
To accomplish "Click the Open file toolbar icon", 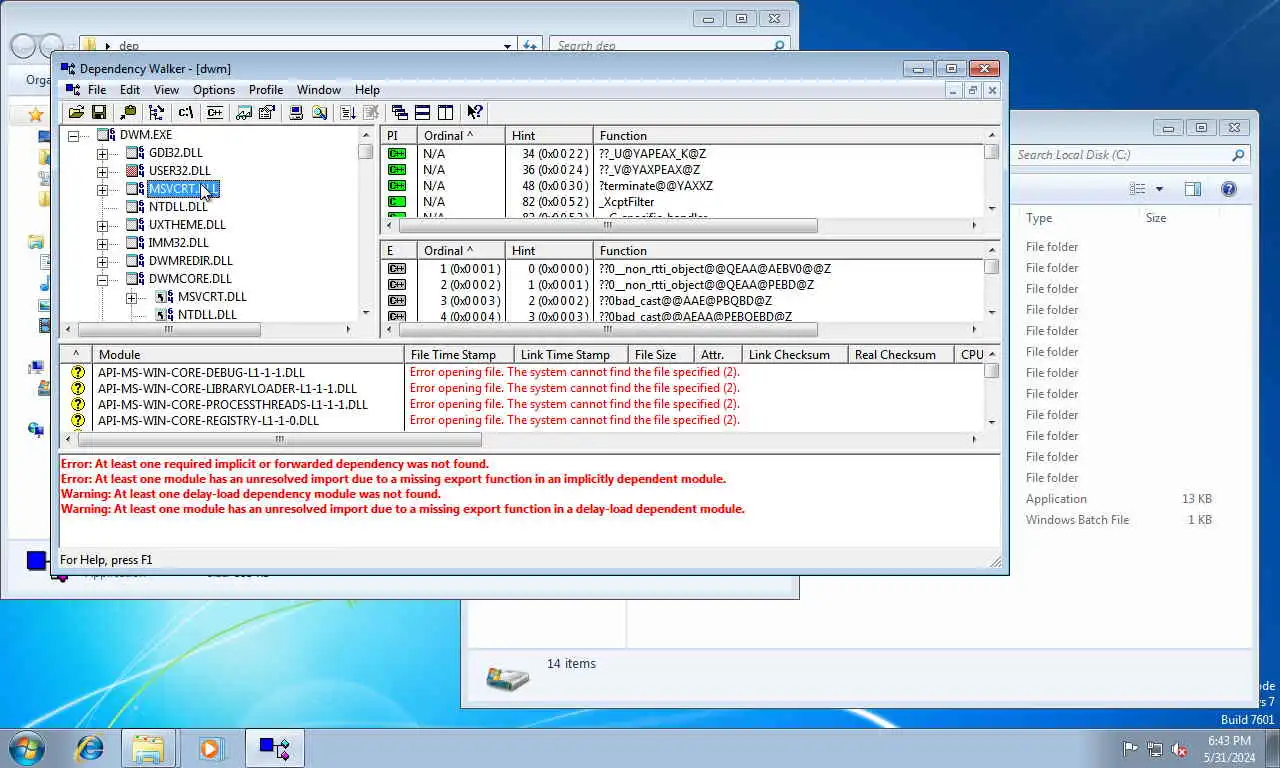I will click(76, 113).
